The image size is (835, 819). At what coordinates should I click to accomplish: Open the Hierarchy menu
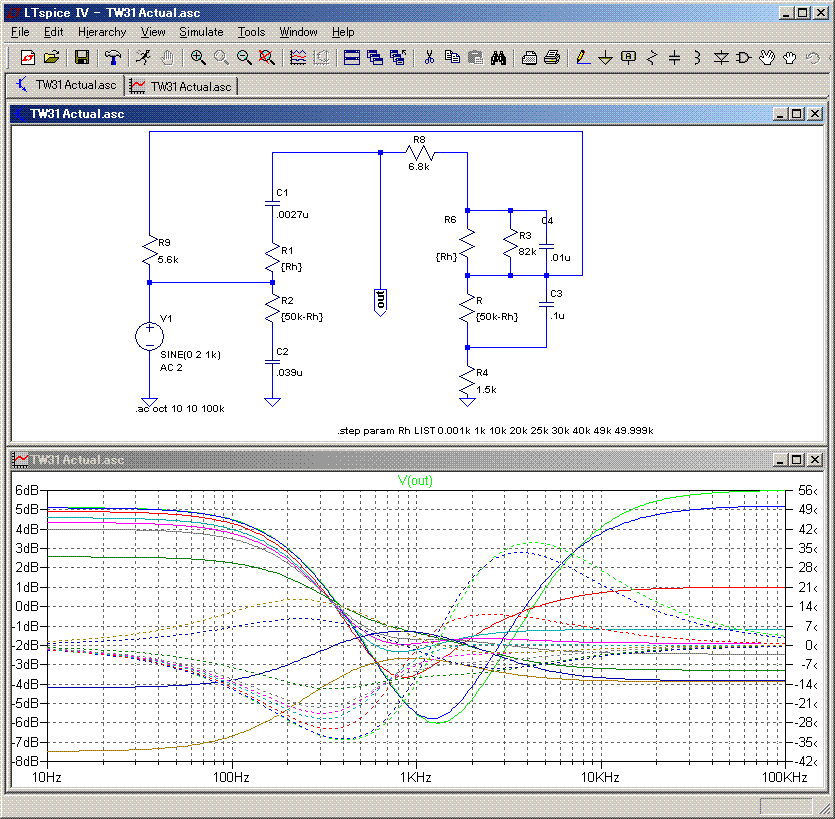pyautogui.click(x=102, y=32)
